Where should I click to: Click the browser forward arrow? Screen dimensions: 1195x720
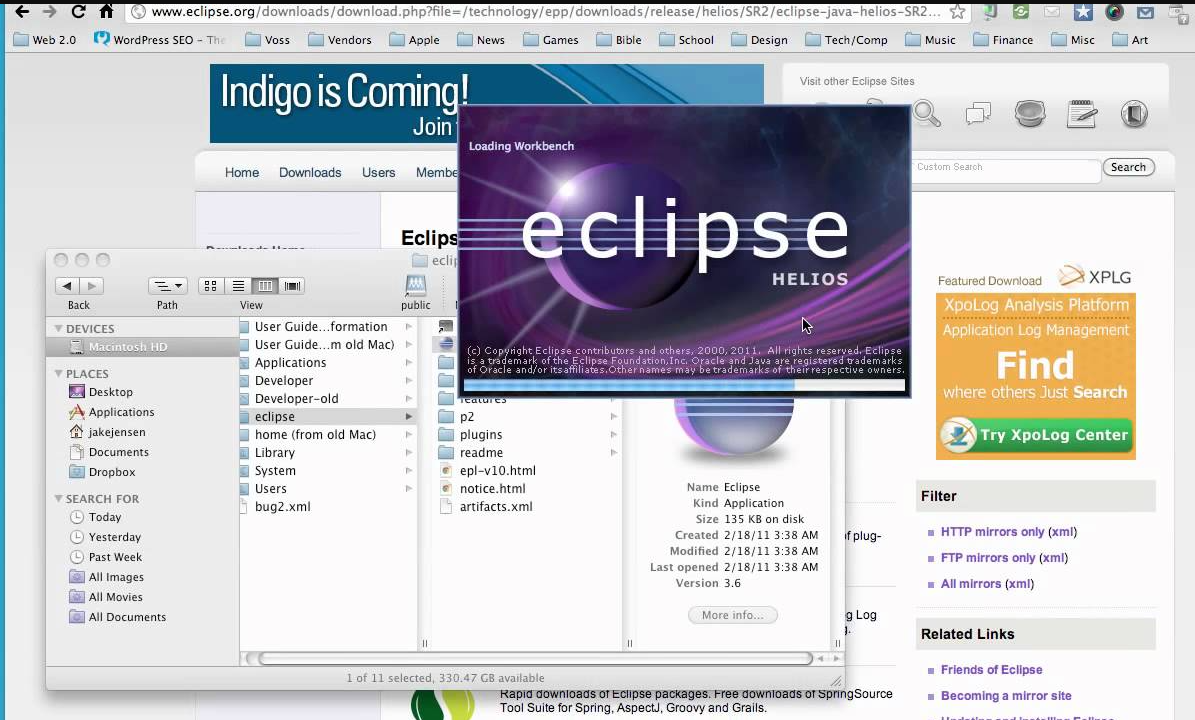(50, 11)
